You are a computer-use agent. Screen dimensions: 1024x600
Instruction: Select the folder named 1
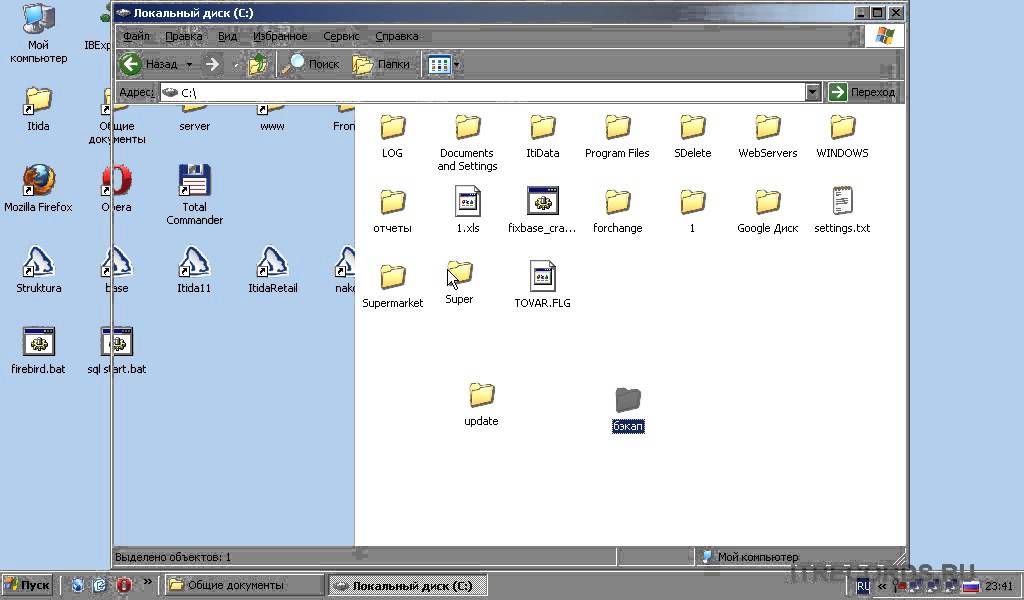[692, 212]
